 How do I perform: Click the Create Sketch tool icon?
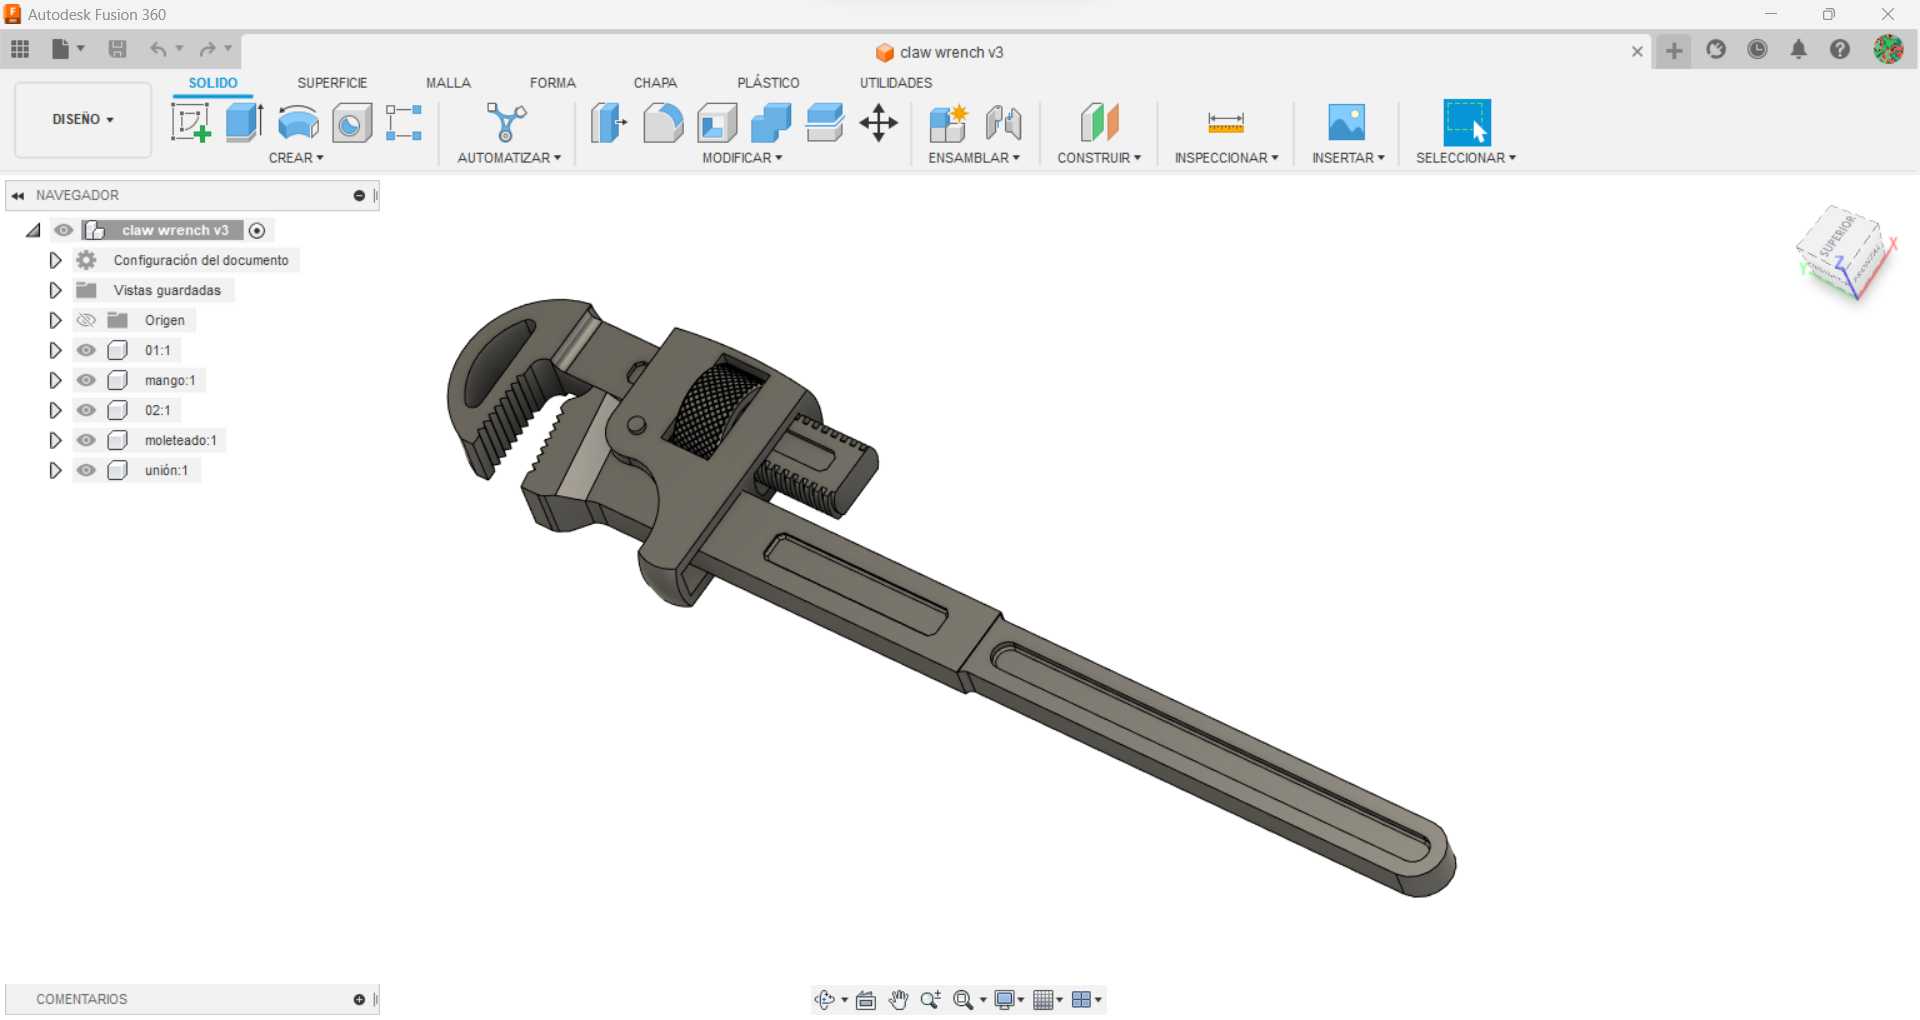190,123
